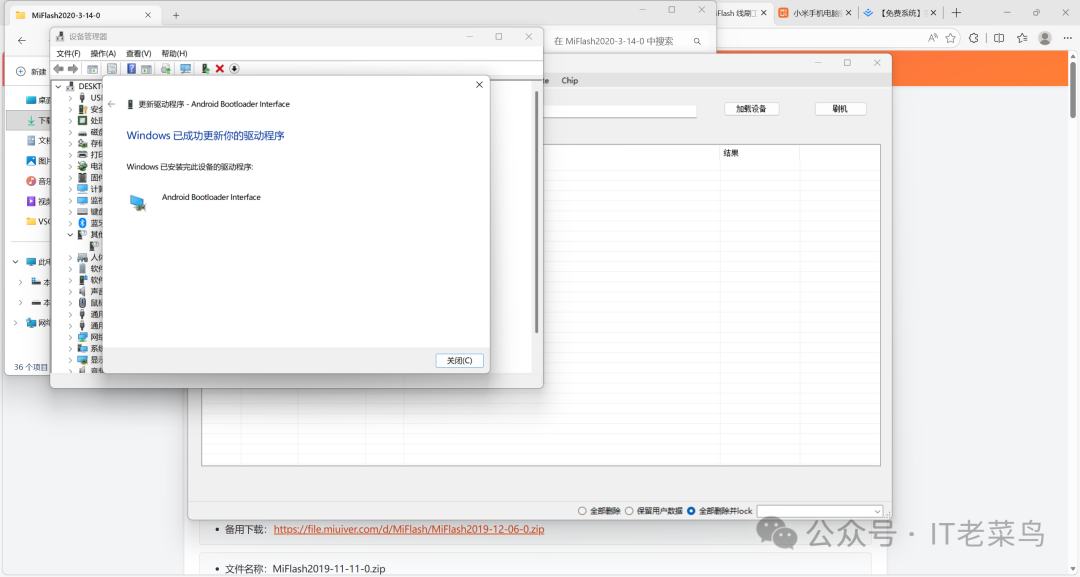This screenshot has height=577, width=1080.
Task: Click the action pane toolbar icon
Action: coord(146,69)
